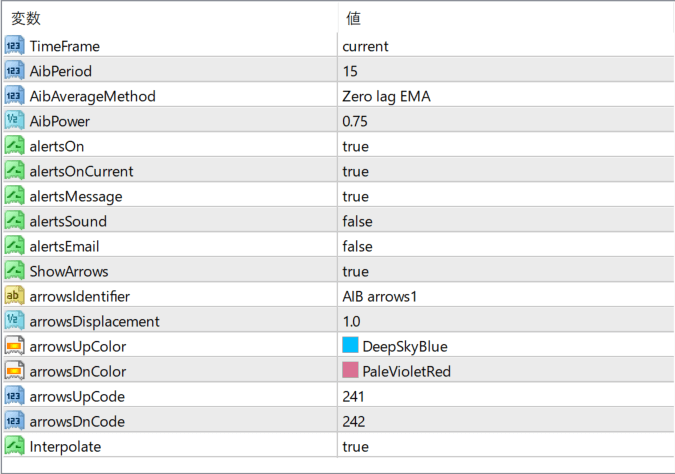Click the boolean icon next to alertsOn

coord(14,146)
